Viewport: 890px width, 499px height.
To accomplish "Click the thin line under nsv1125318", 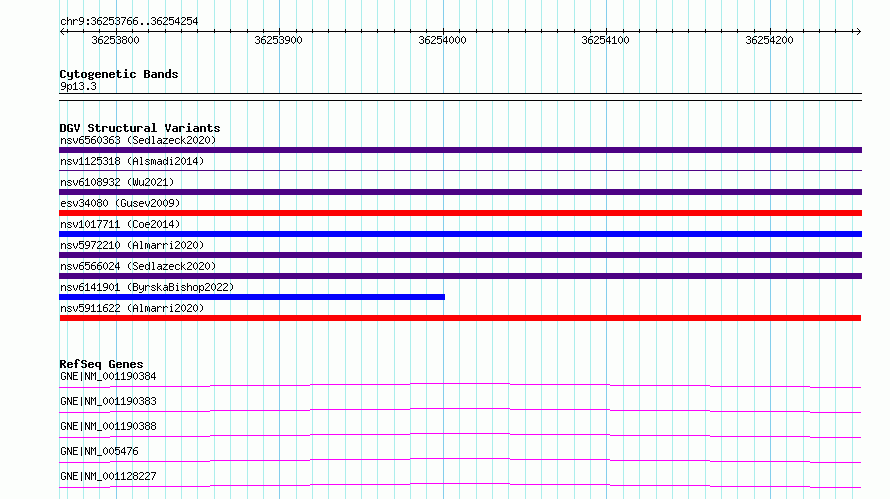I will click(x=460, y=170).
